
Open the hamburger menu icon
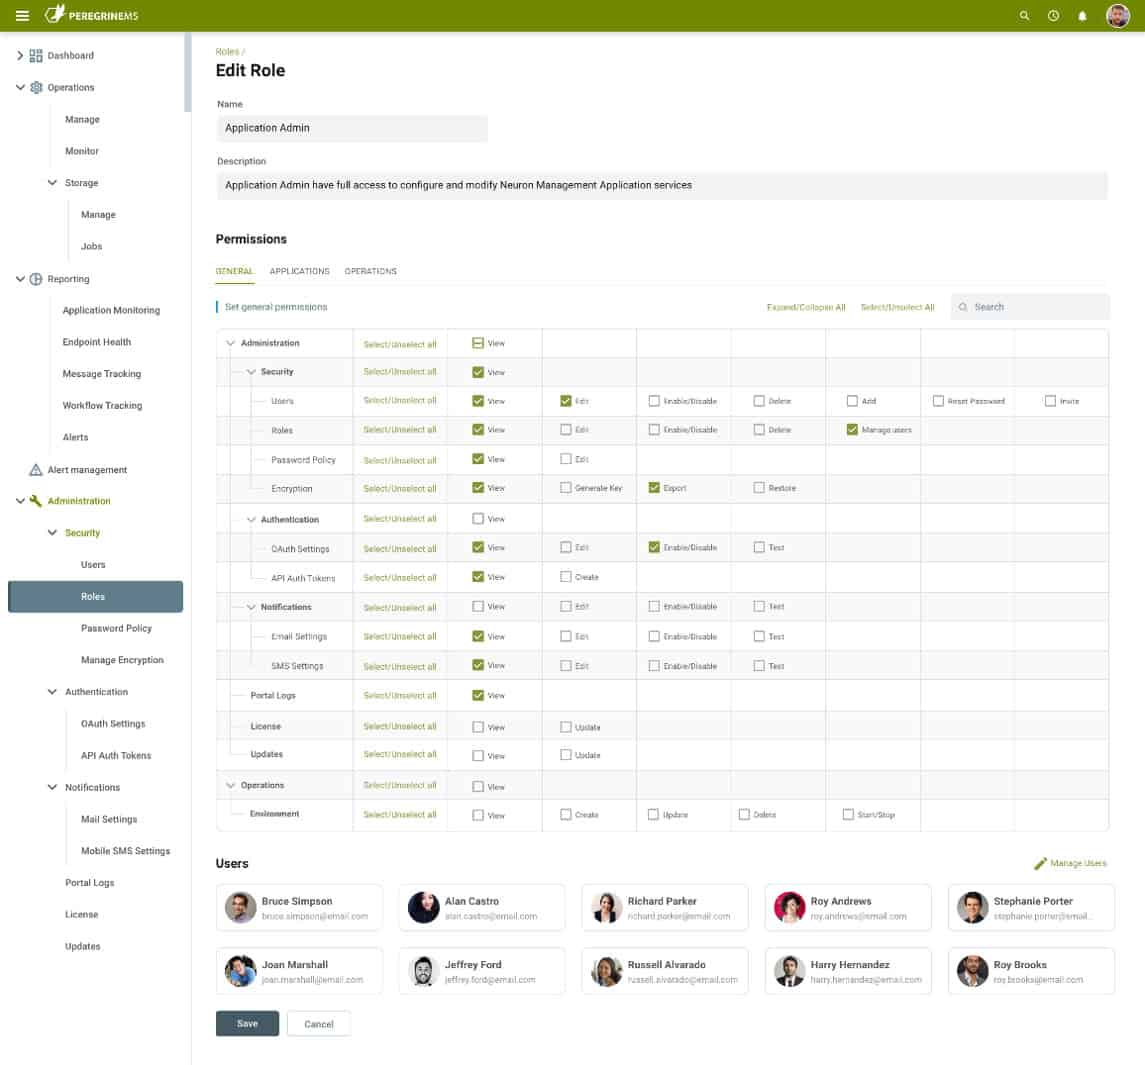click(x=22, y=15)
